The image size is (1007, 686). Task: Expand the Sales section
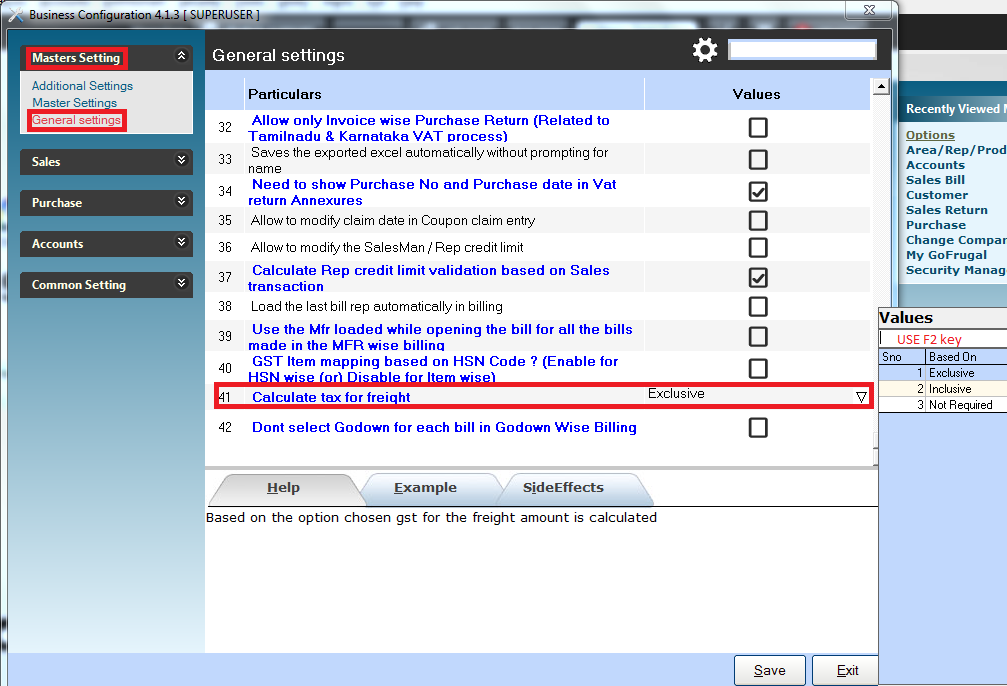[182, 160]
